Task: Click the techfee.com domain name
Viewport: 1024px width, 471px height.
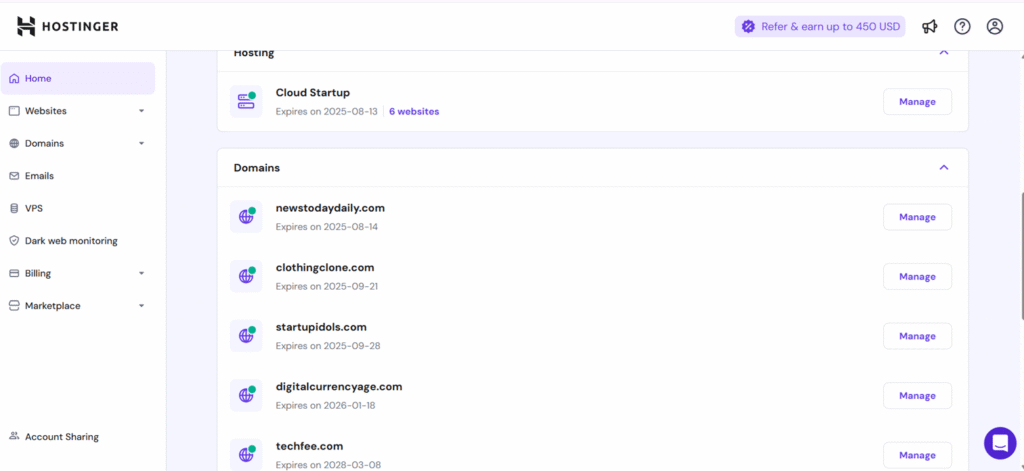Action: (x=310, y=446)
